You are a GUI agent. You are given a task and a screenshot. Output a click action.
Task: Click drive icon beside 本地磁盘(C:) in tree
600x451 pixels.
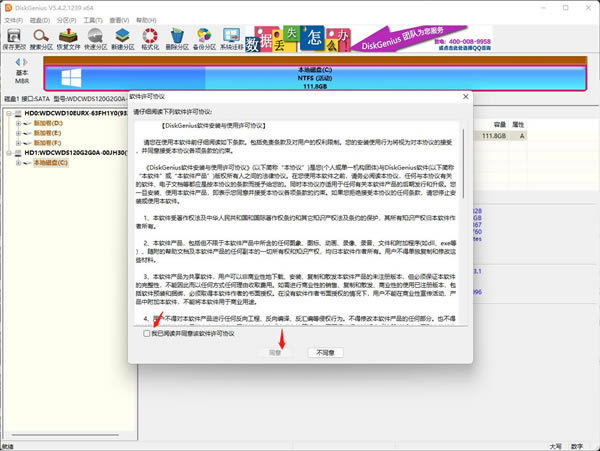[x=27, y=163]
